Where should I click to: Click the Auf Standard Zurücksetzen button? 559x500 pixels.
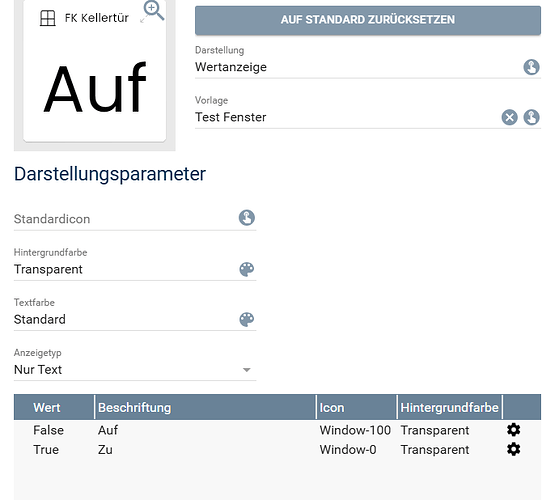368,20
